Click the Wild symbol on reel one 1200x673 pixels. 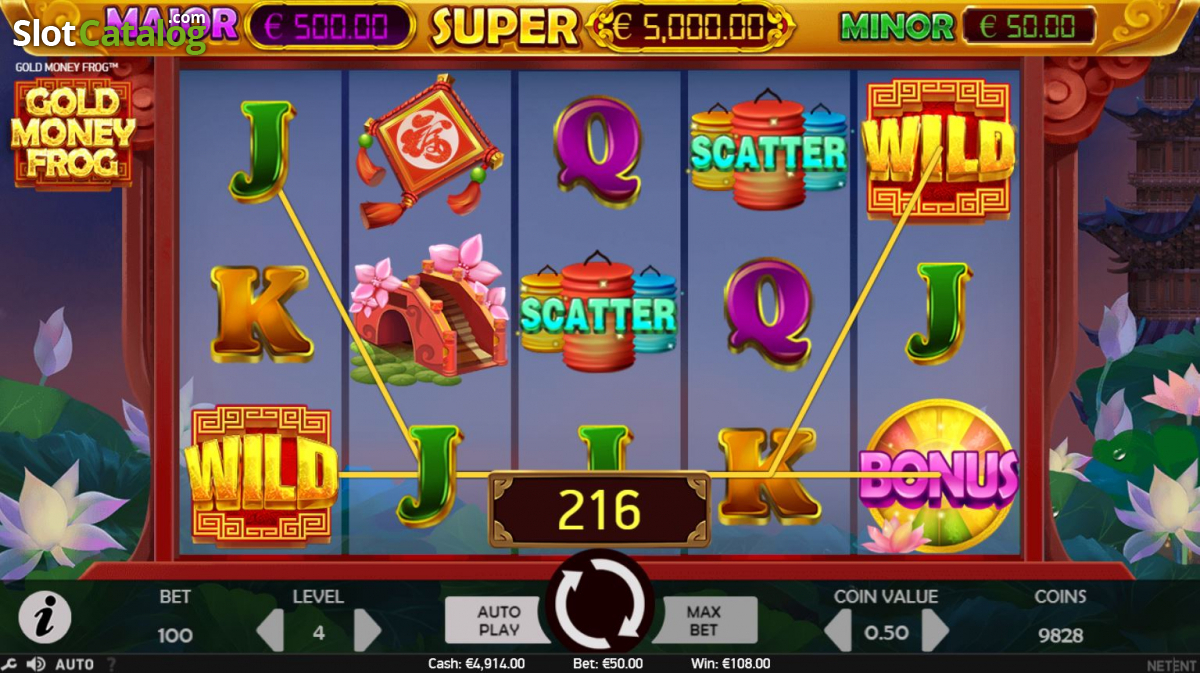point(262,474)
